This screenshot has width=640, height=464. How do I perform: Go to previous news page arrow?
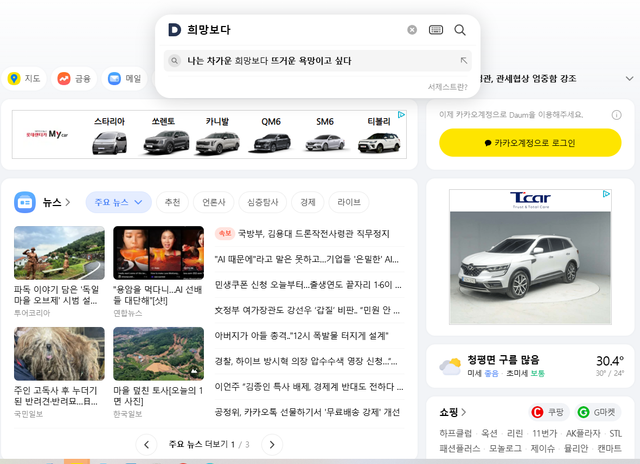[x=146, y=444]
